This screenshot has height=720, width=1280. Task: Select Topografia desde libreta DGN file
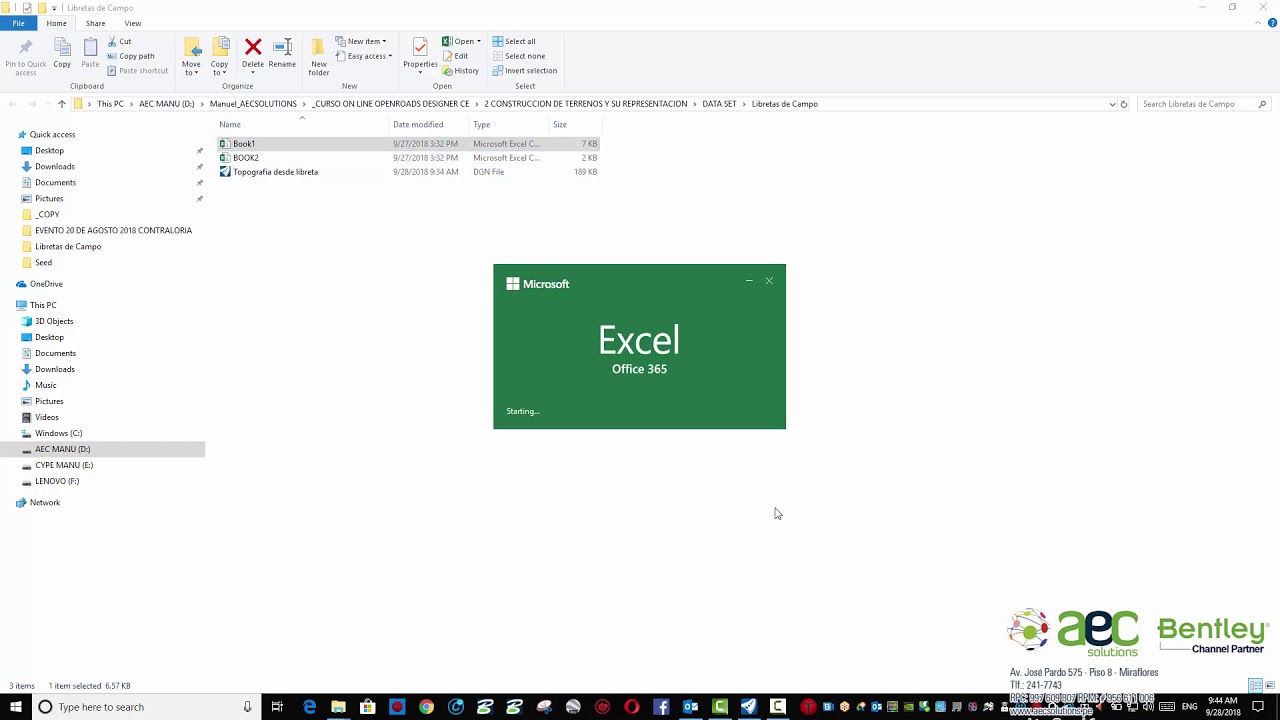pos(409,172)
